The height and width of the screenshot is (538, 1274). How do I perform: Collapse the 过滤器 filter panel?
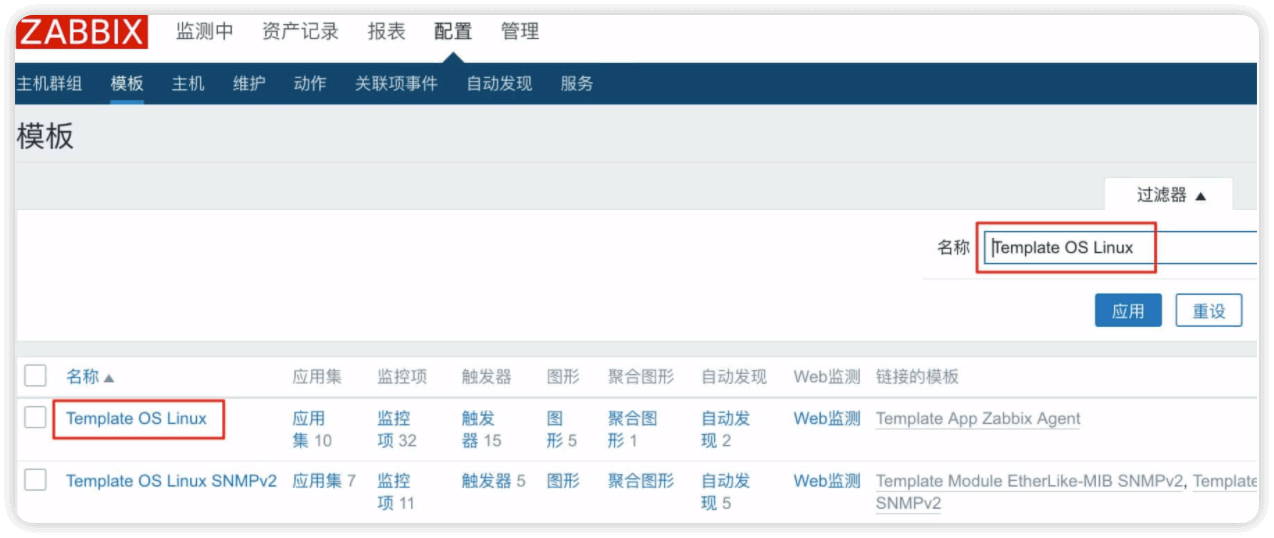point(1170,195)
